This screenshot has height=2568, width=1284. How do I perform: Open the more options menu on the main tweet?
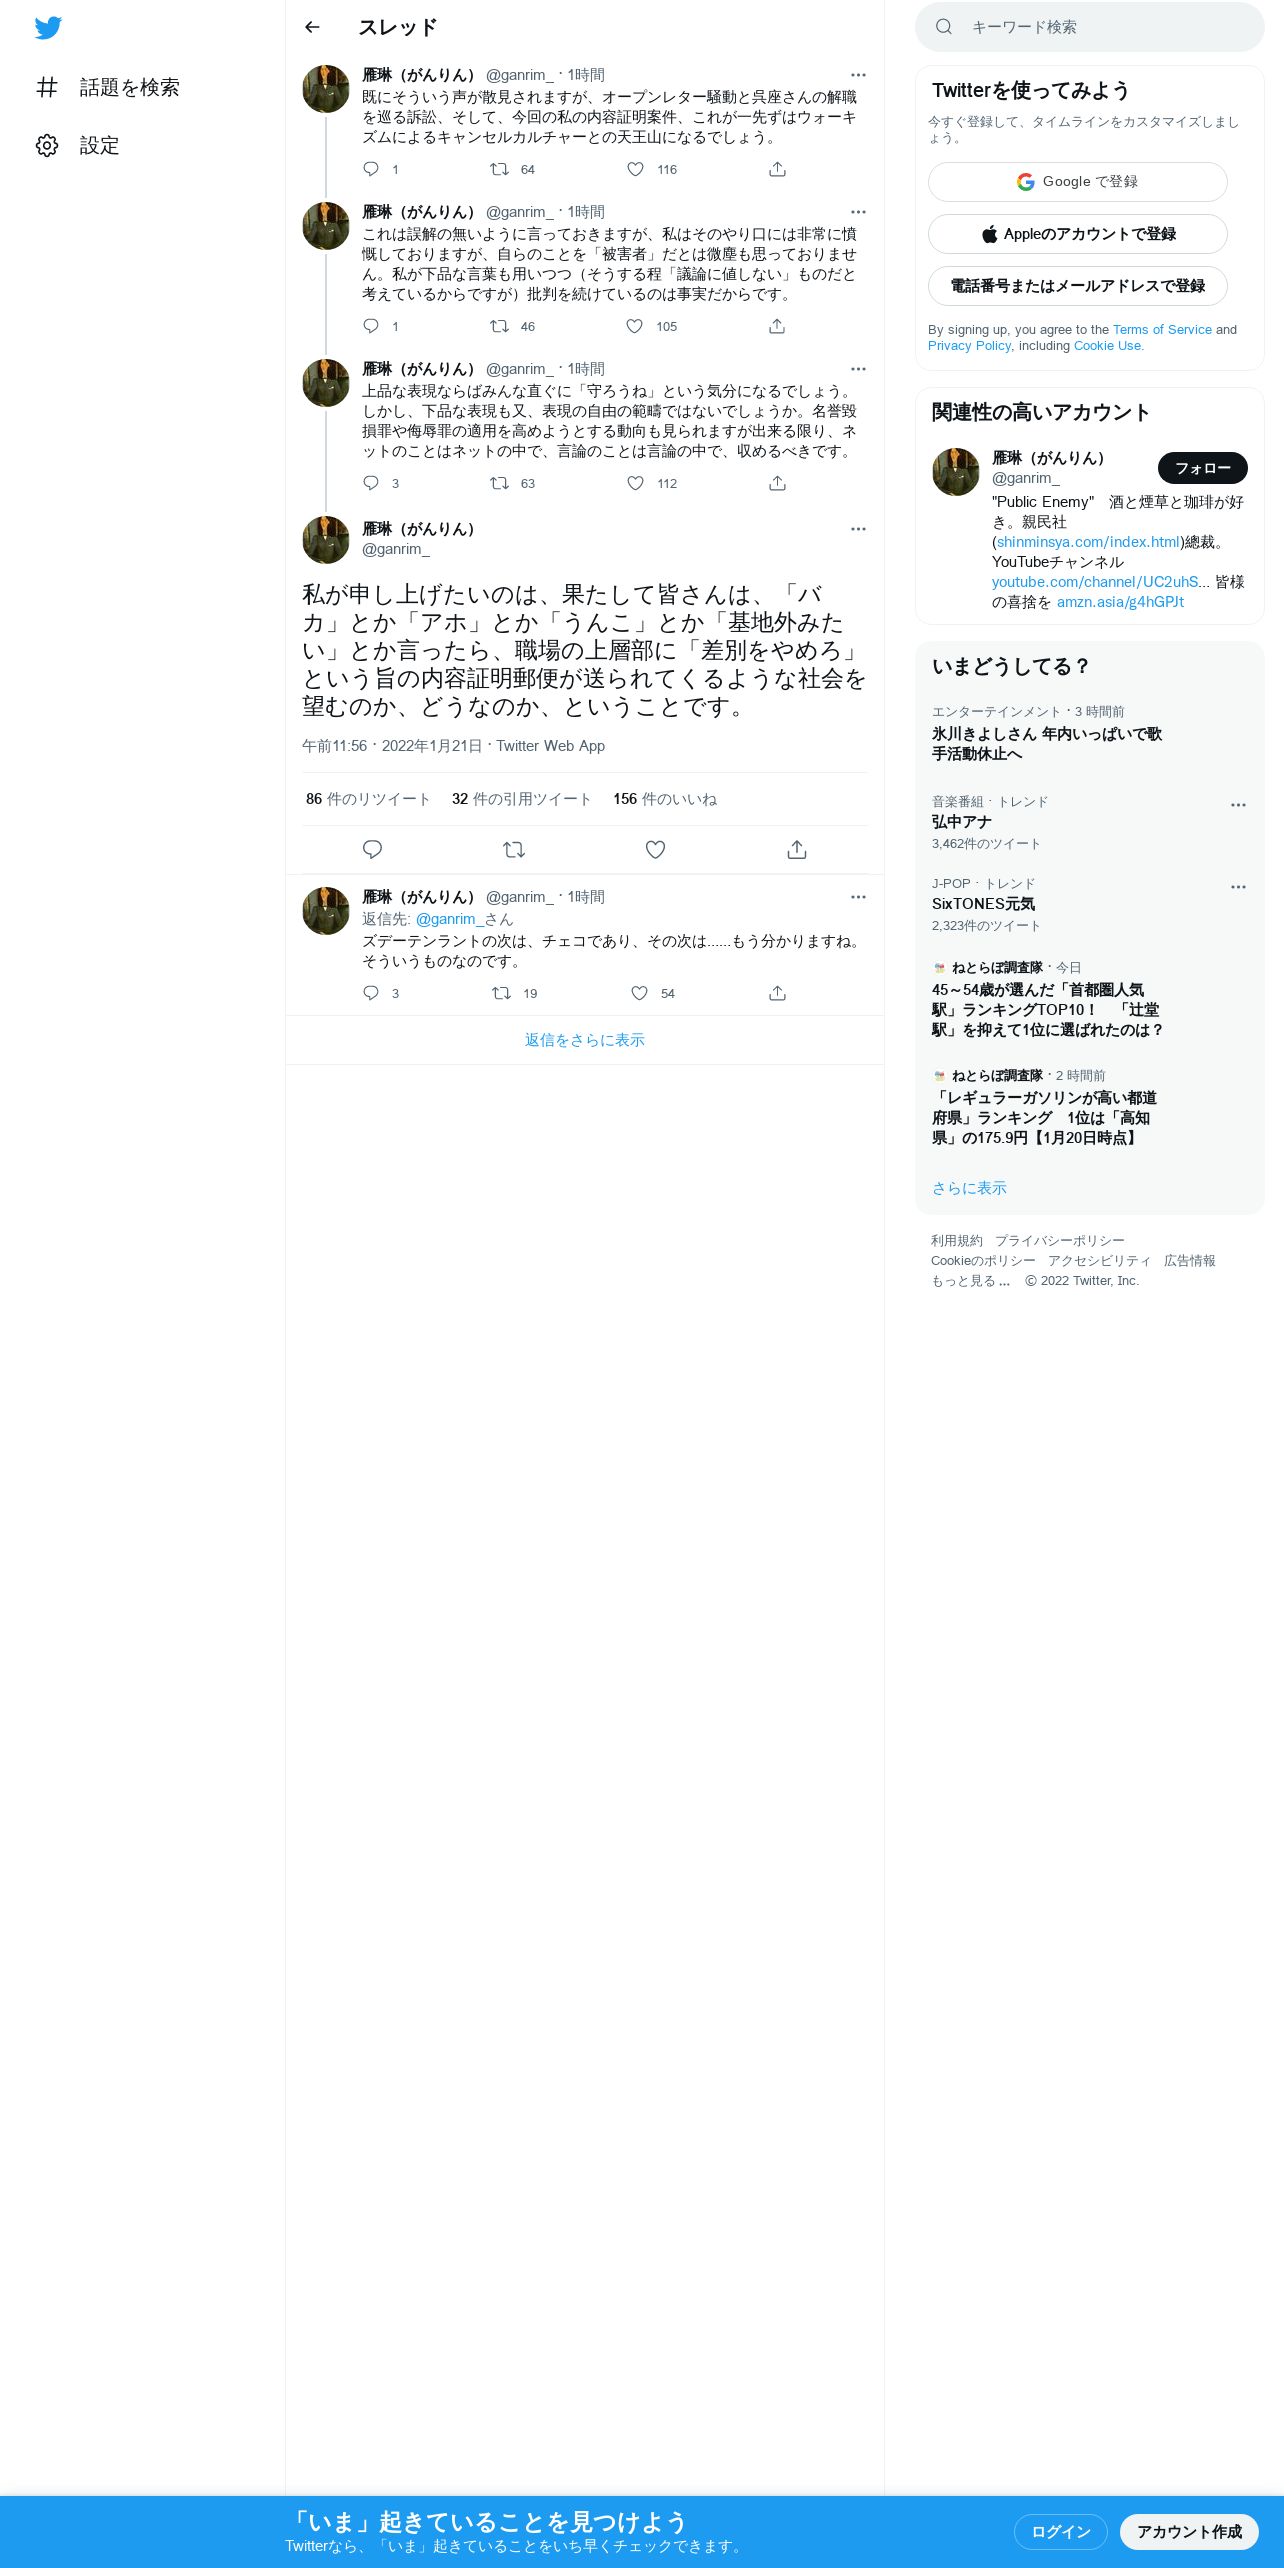(x=858, y=529)
